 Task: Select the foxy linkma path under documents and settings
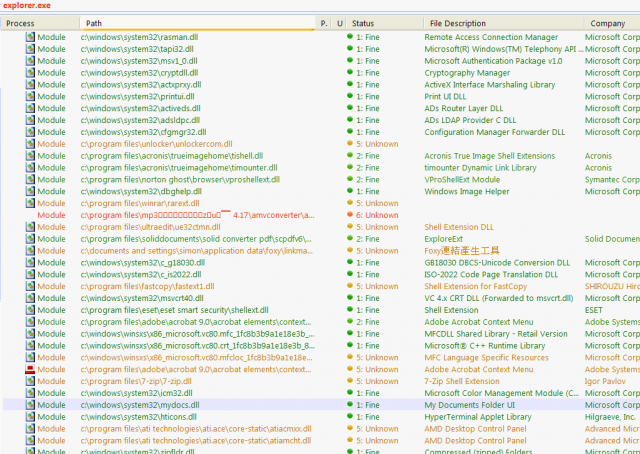197,251
